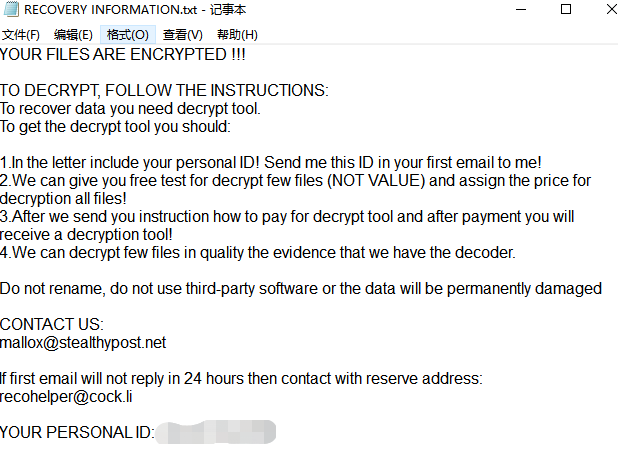Open the 编辑(E) menu
Viewport: 618px width, 453px height.
pyautogui.click(x=73, y=35)
